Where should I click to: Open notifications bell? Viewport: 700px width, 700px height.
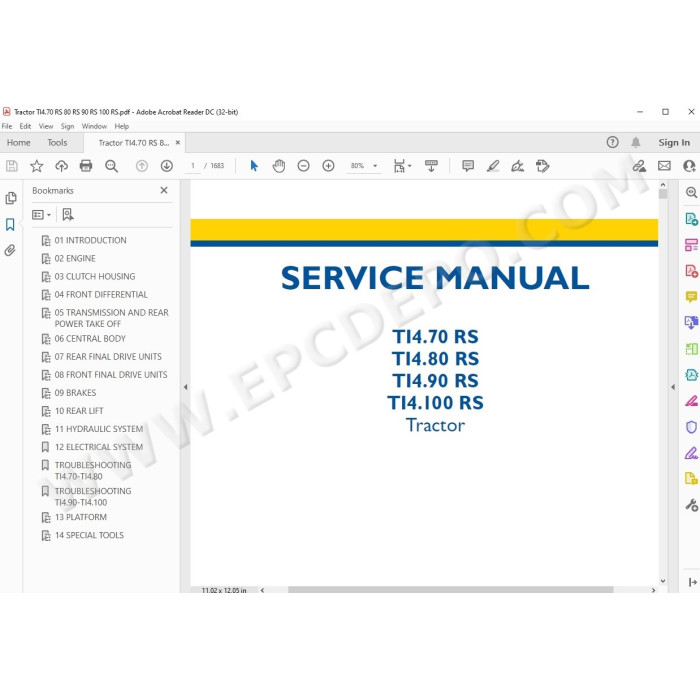coord(636,142)
